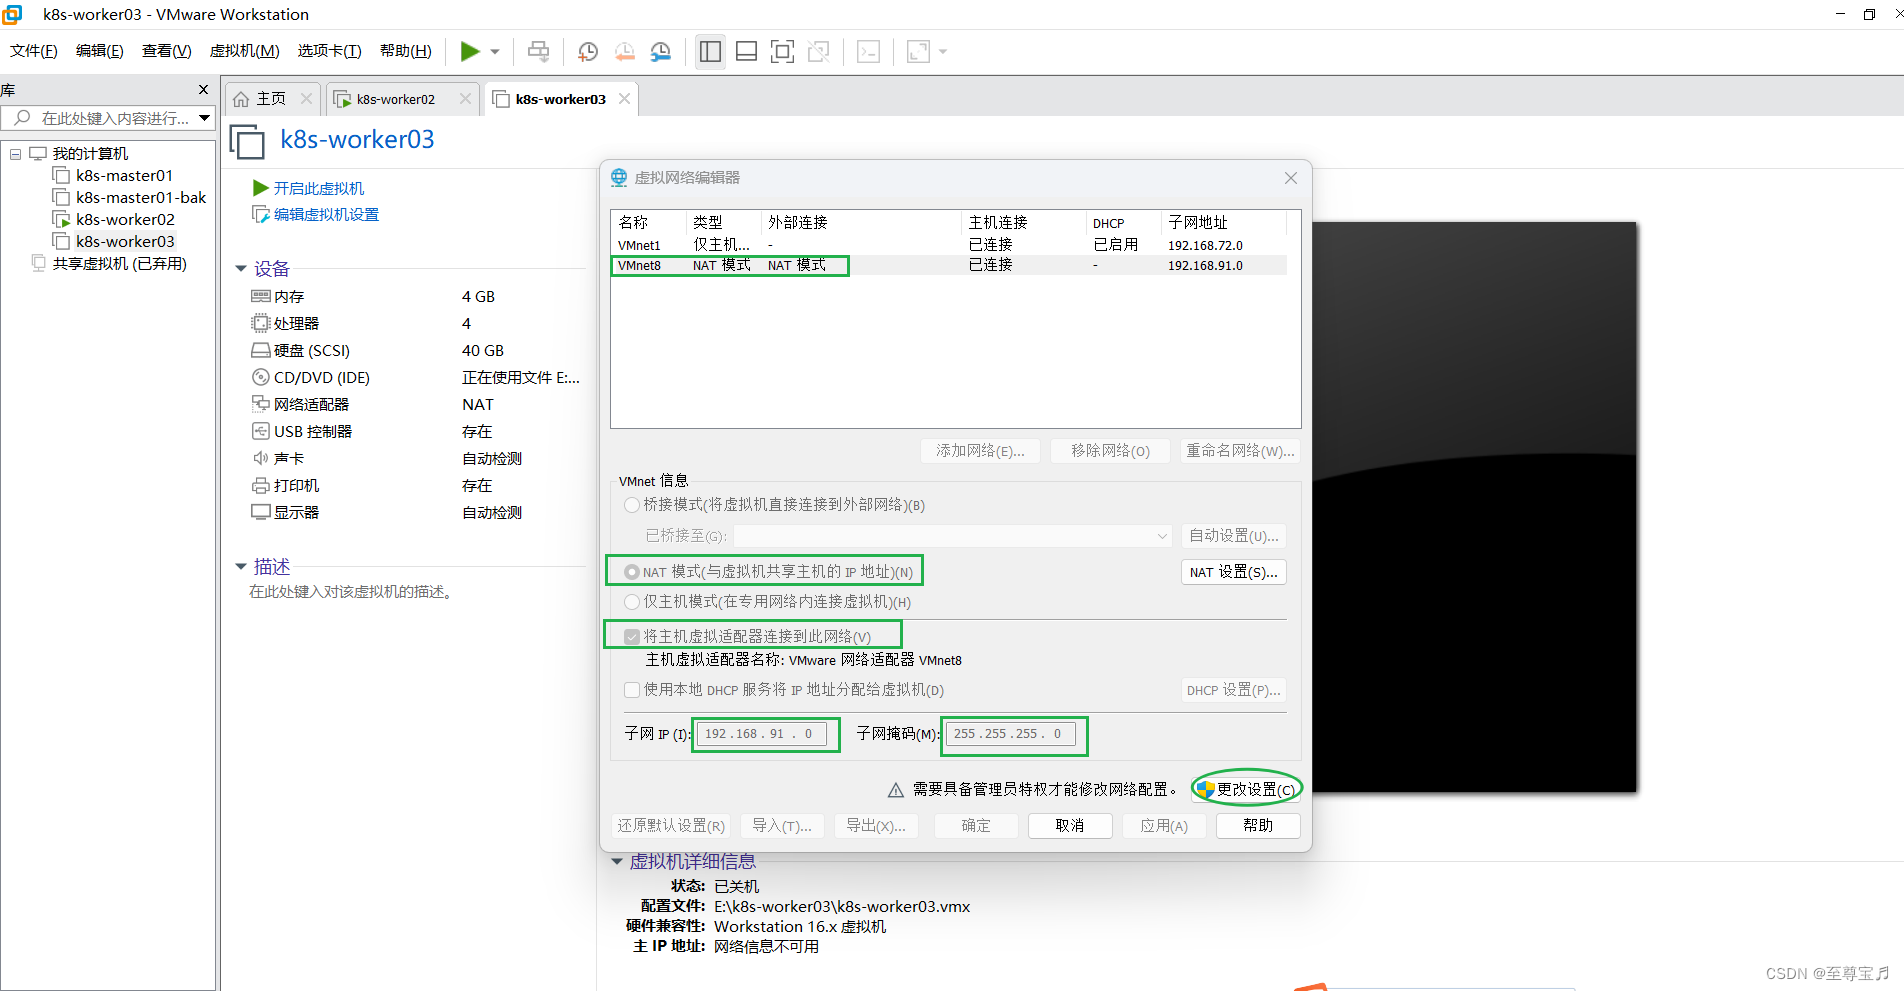Close the k8s-worker03 tab
Screen dimensions: 1904x991
pyautogui.click(x=624, y=98)
